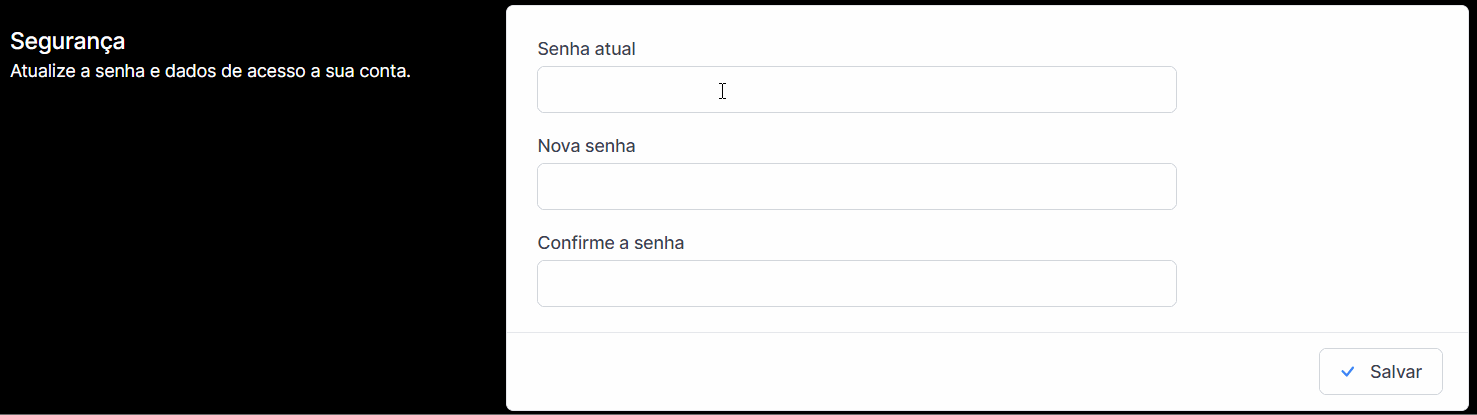The image size is (1477, 415).
Task: Click into the Nova senha field
Action: tap(856, 187)
